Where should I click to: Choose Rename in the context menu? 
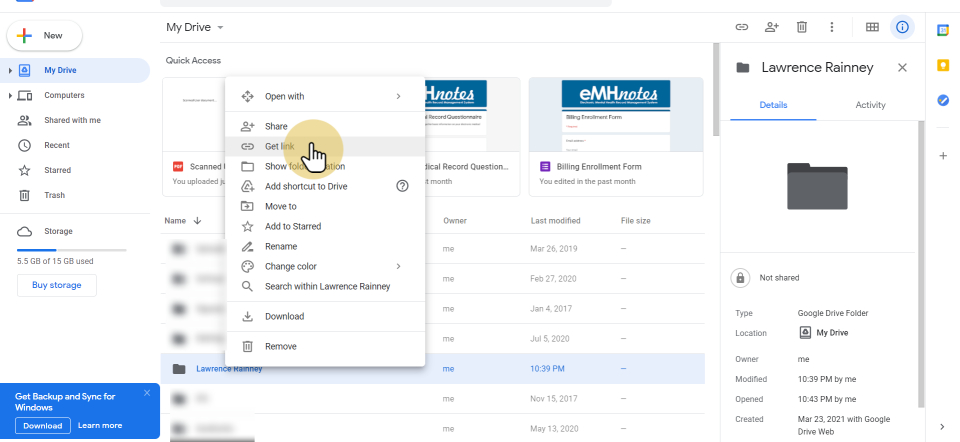click(x=280, y=247)
